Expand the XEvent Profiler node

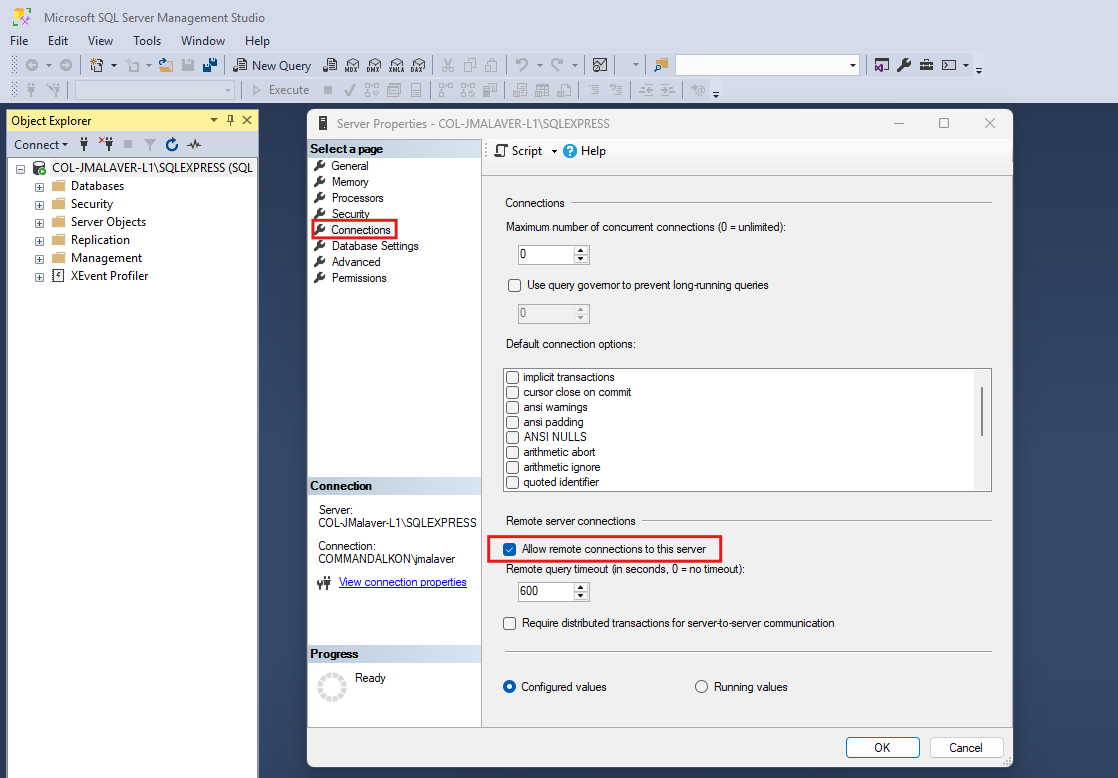[39, 277]
